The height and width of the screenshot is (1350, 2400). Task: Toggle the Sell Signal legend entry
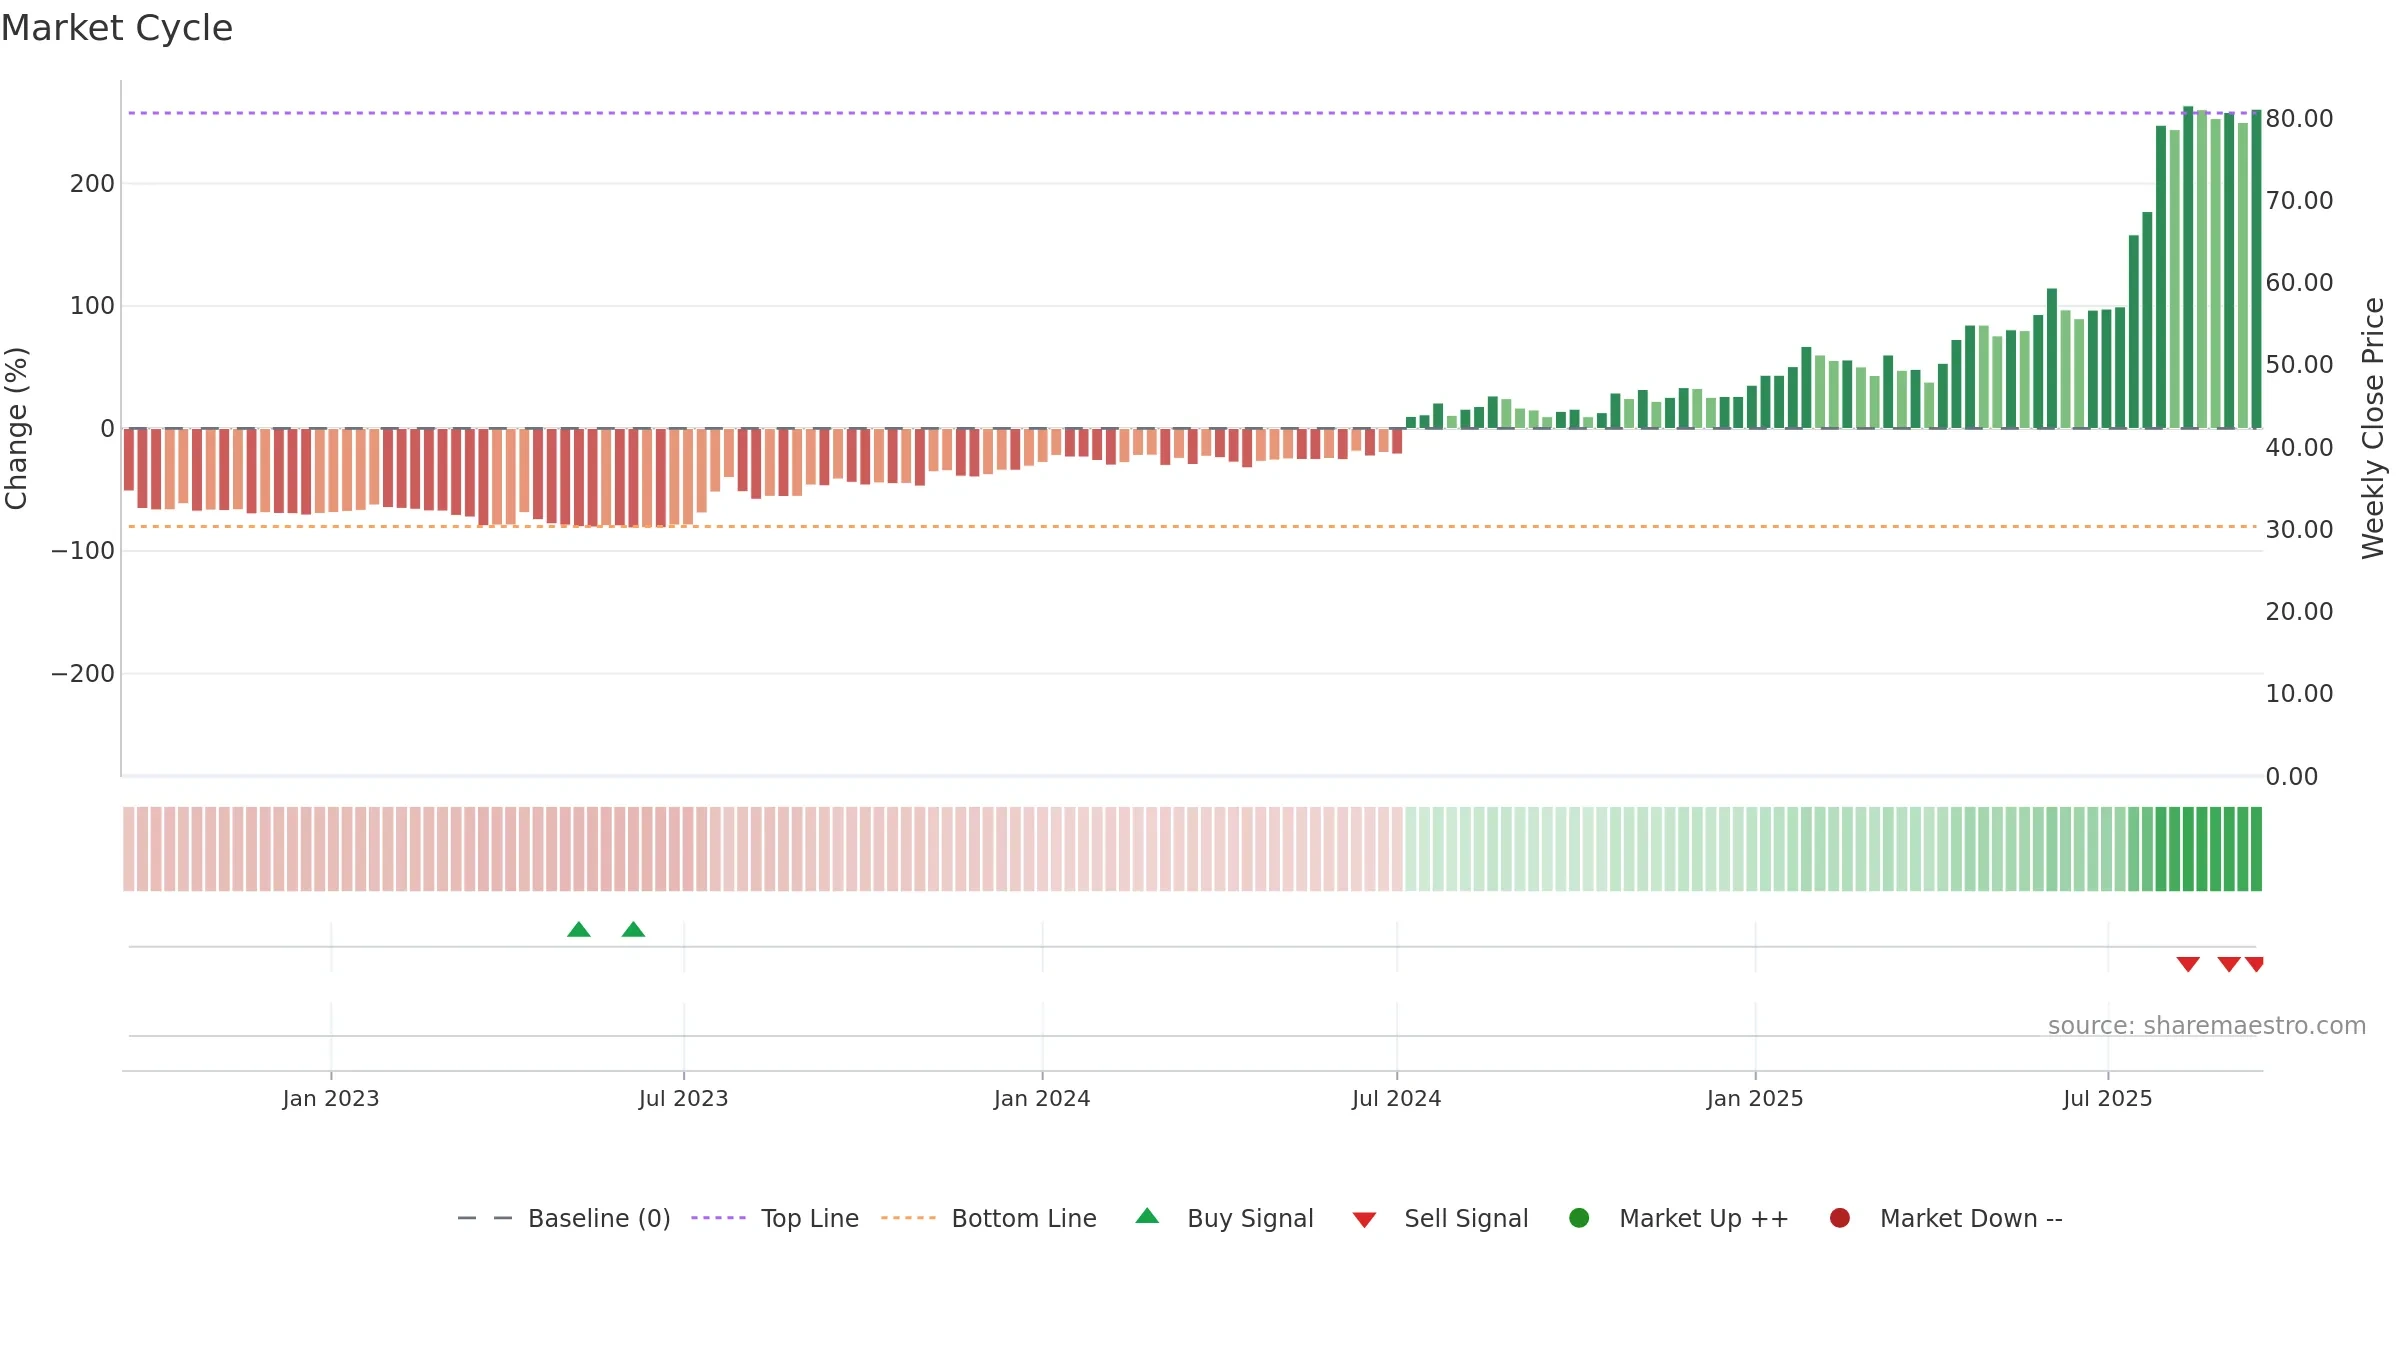point(1440,1218)
